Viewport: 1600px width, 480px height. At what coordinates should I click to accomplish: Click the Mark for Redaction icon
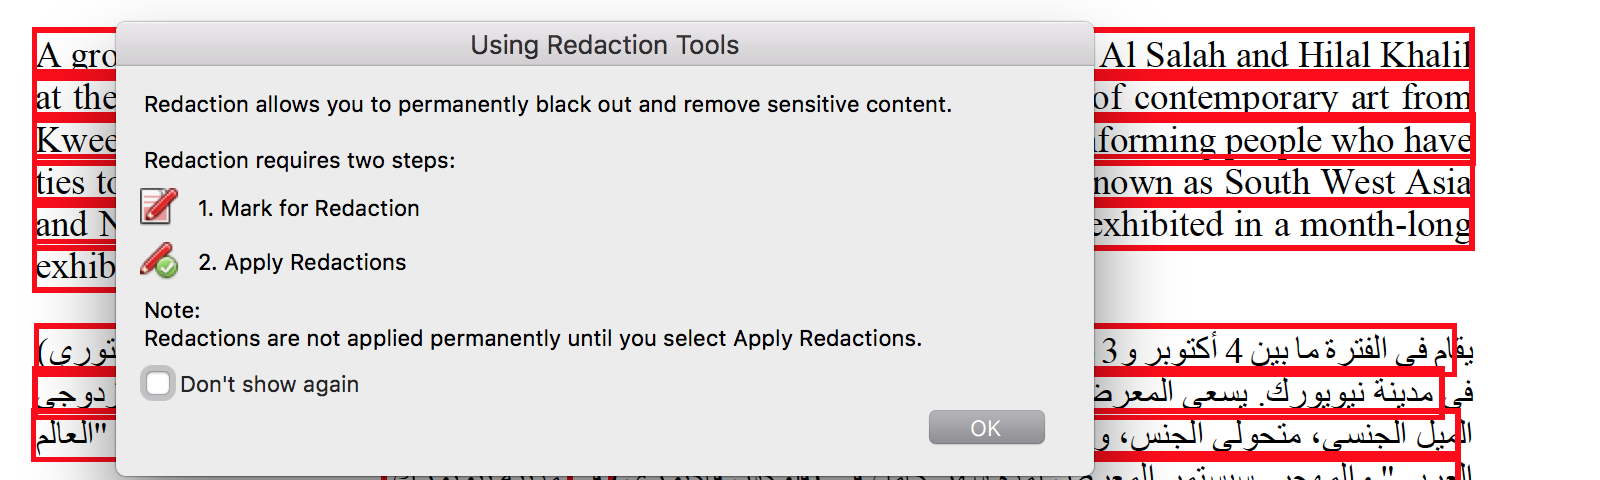click(159, 206)
